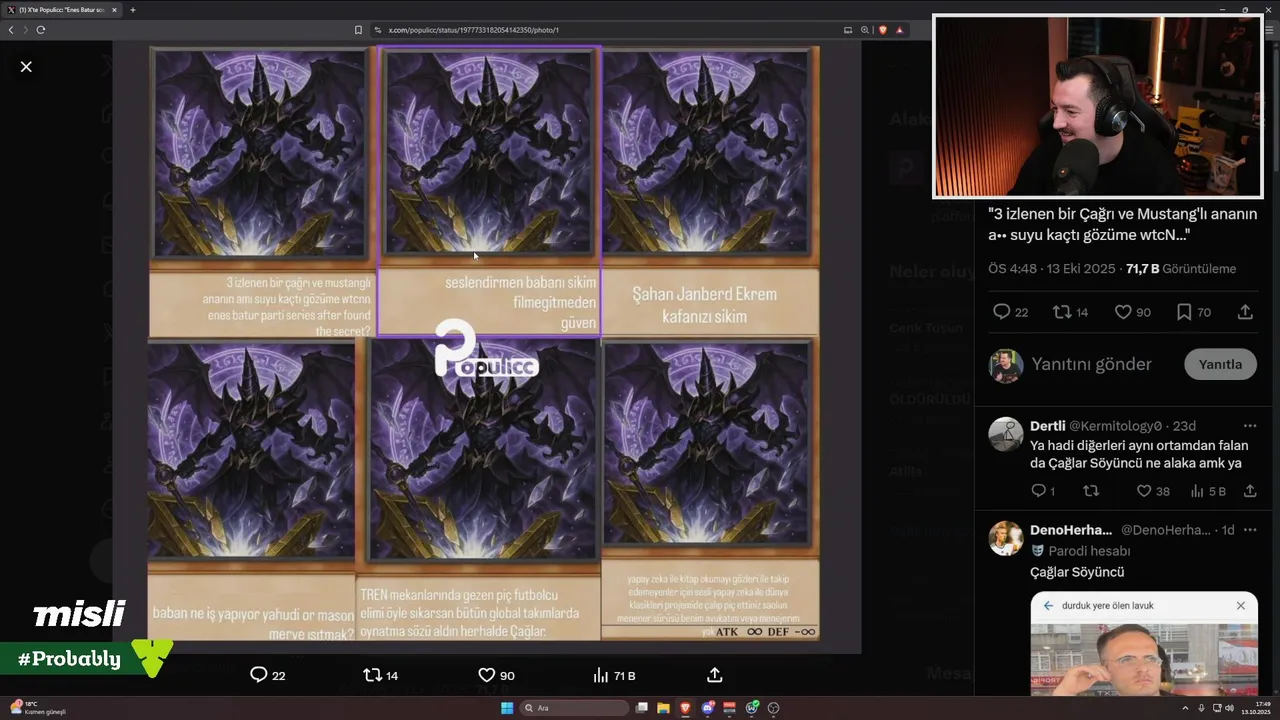The image size is (1280, 720).
Task: Click retweet icon under photo
Action: [372, 675]
